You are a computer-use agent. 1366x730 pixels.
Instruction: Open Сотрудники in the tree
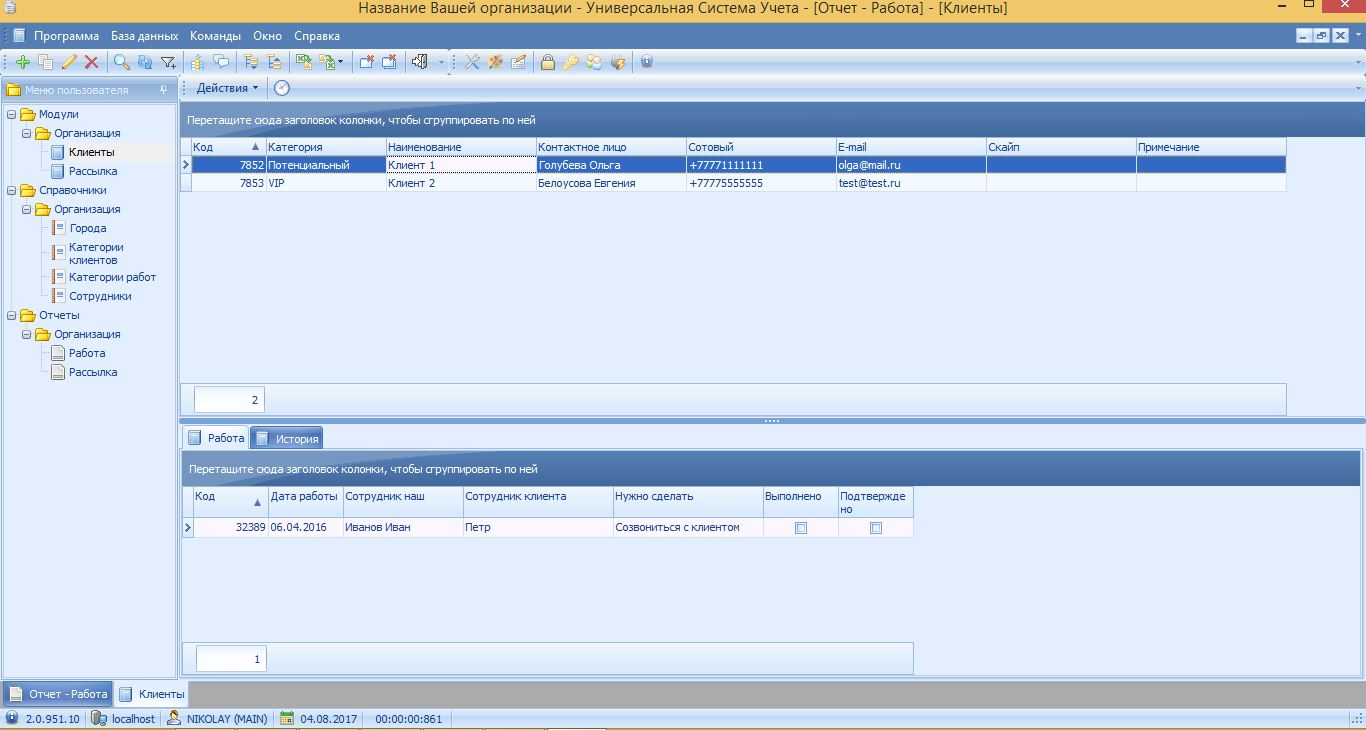[x=100, y=296]
